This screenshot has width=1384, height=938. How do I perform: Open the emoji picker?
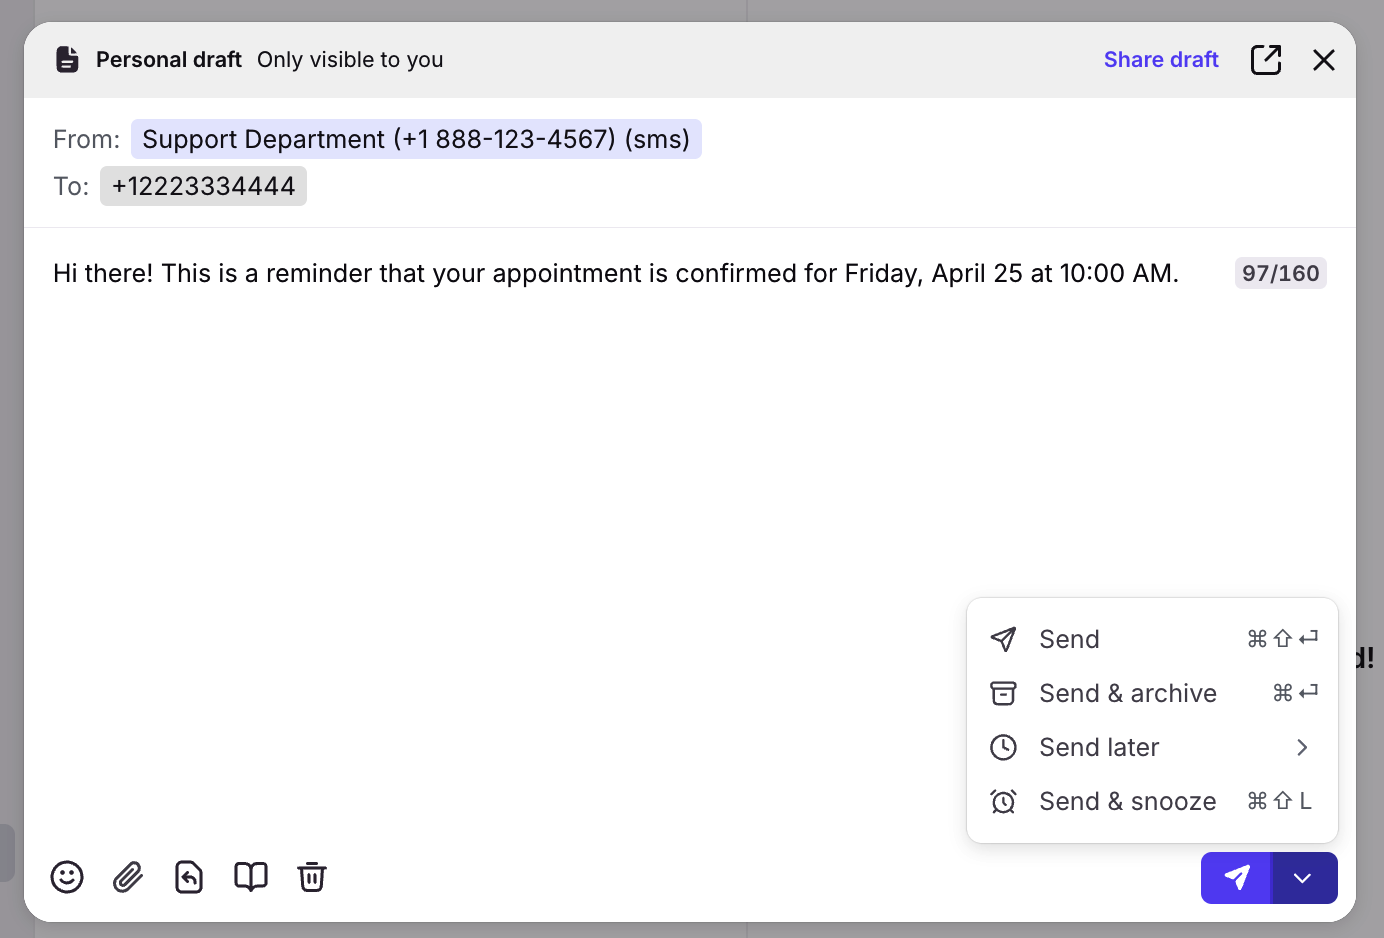coord(67,877)
